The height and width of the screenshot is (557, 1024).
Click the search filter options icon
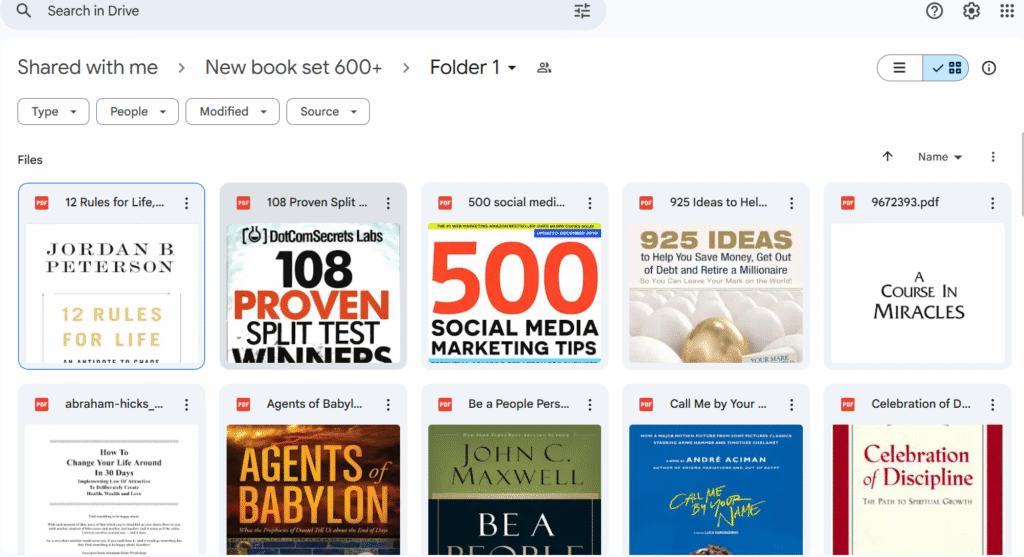tap(582, 11)
